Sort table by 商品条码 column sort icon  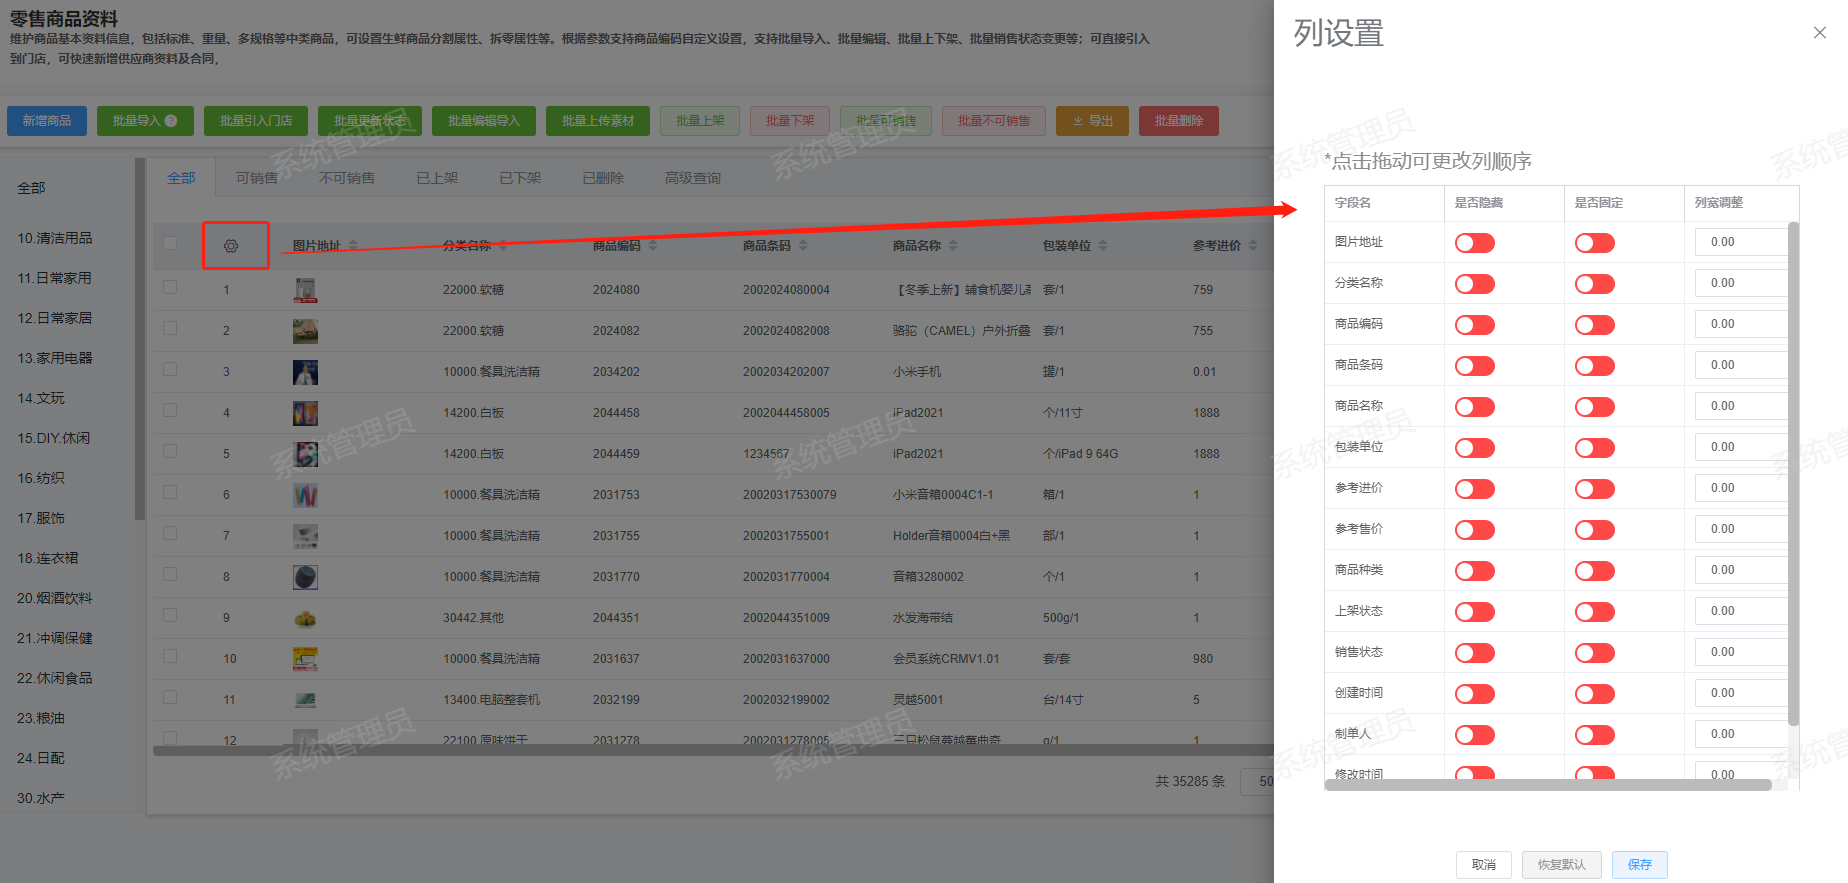pos(803,245)
